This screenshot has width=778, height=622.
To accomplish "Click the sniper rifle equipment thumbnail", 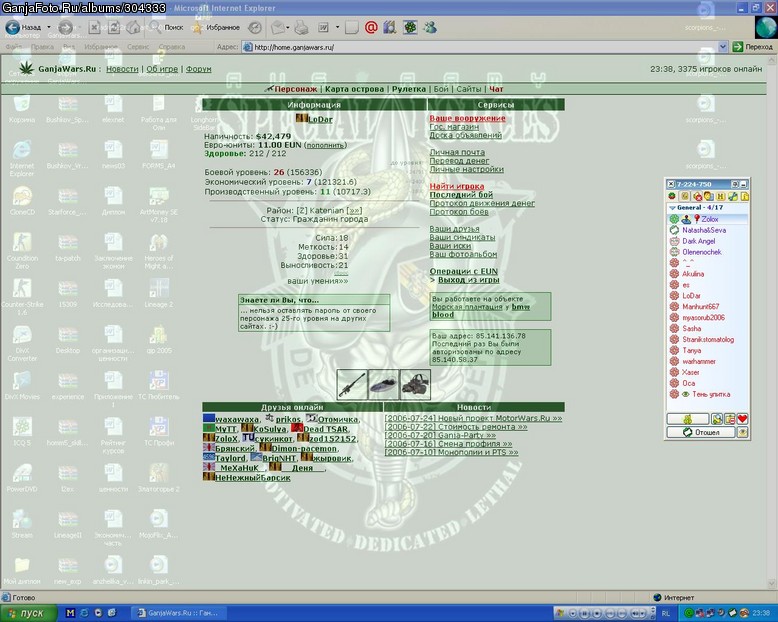I will point(352,384).
